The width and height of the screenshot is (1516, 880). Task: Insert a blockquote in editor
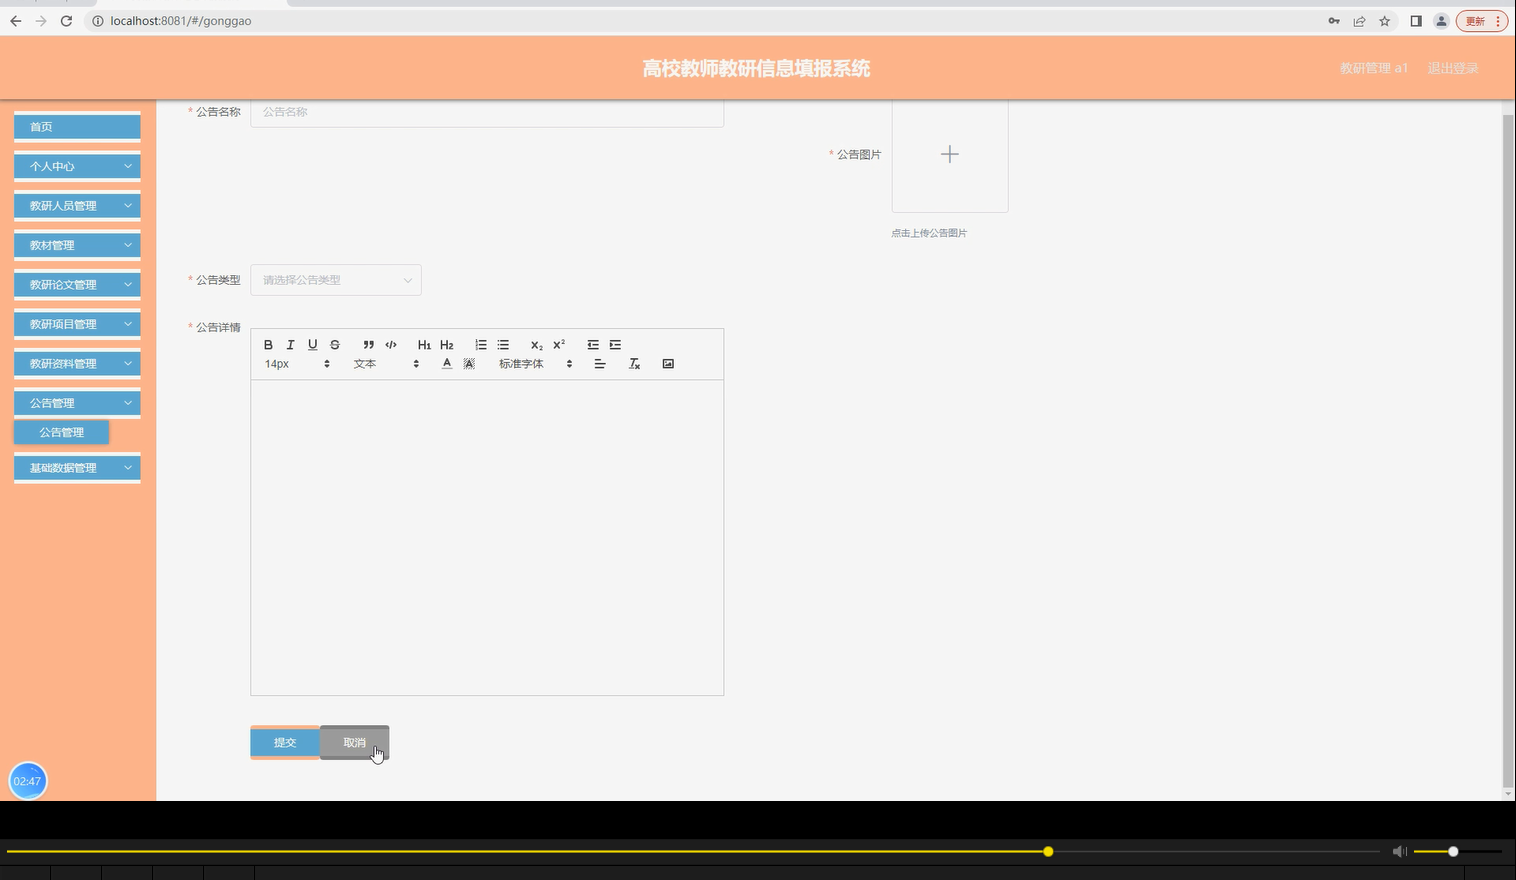(x=369, y=345)
